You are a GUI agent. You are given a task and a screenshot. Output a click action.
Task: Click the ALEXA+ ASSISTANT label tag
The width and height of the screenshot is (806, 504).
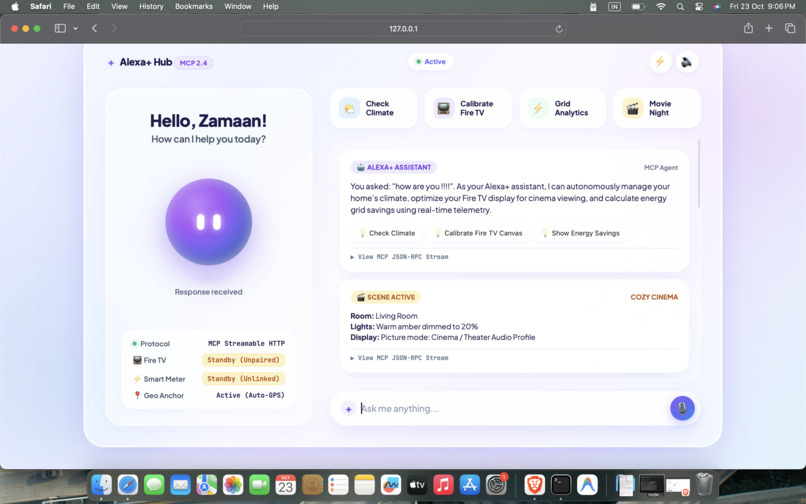[394, 167]
